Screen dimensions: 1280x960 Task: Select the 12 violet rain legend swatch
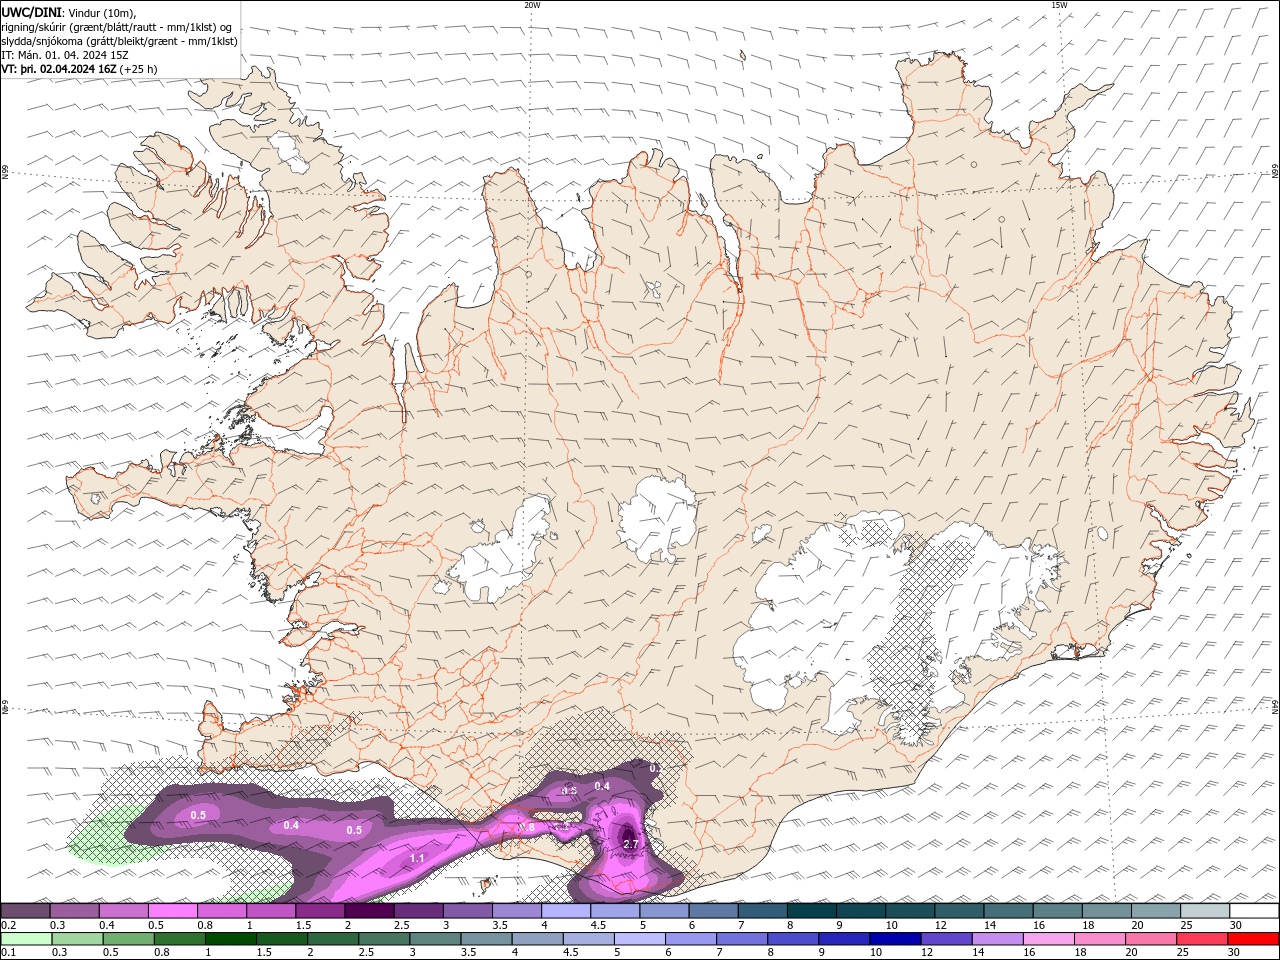coord(945,939)
